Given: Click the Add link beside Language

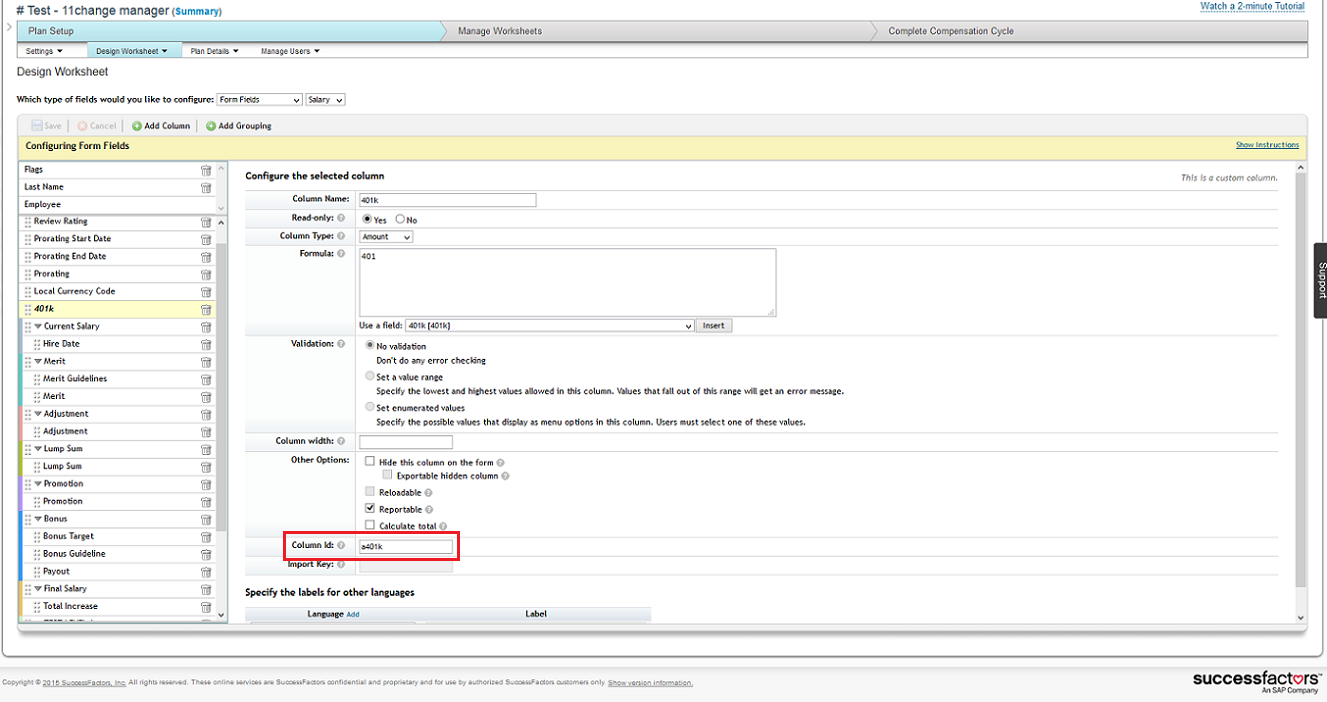Looking at the screenshot, I should (353, 614).
